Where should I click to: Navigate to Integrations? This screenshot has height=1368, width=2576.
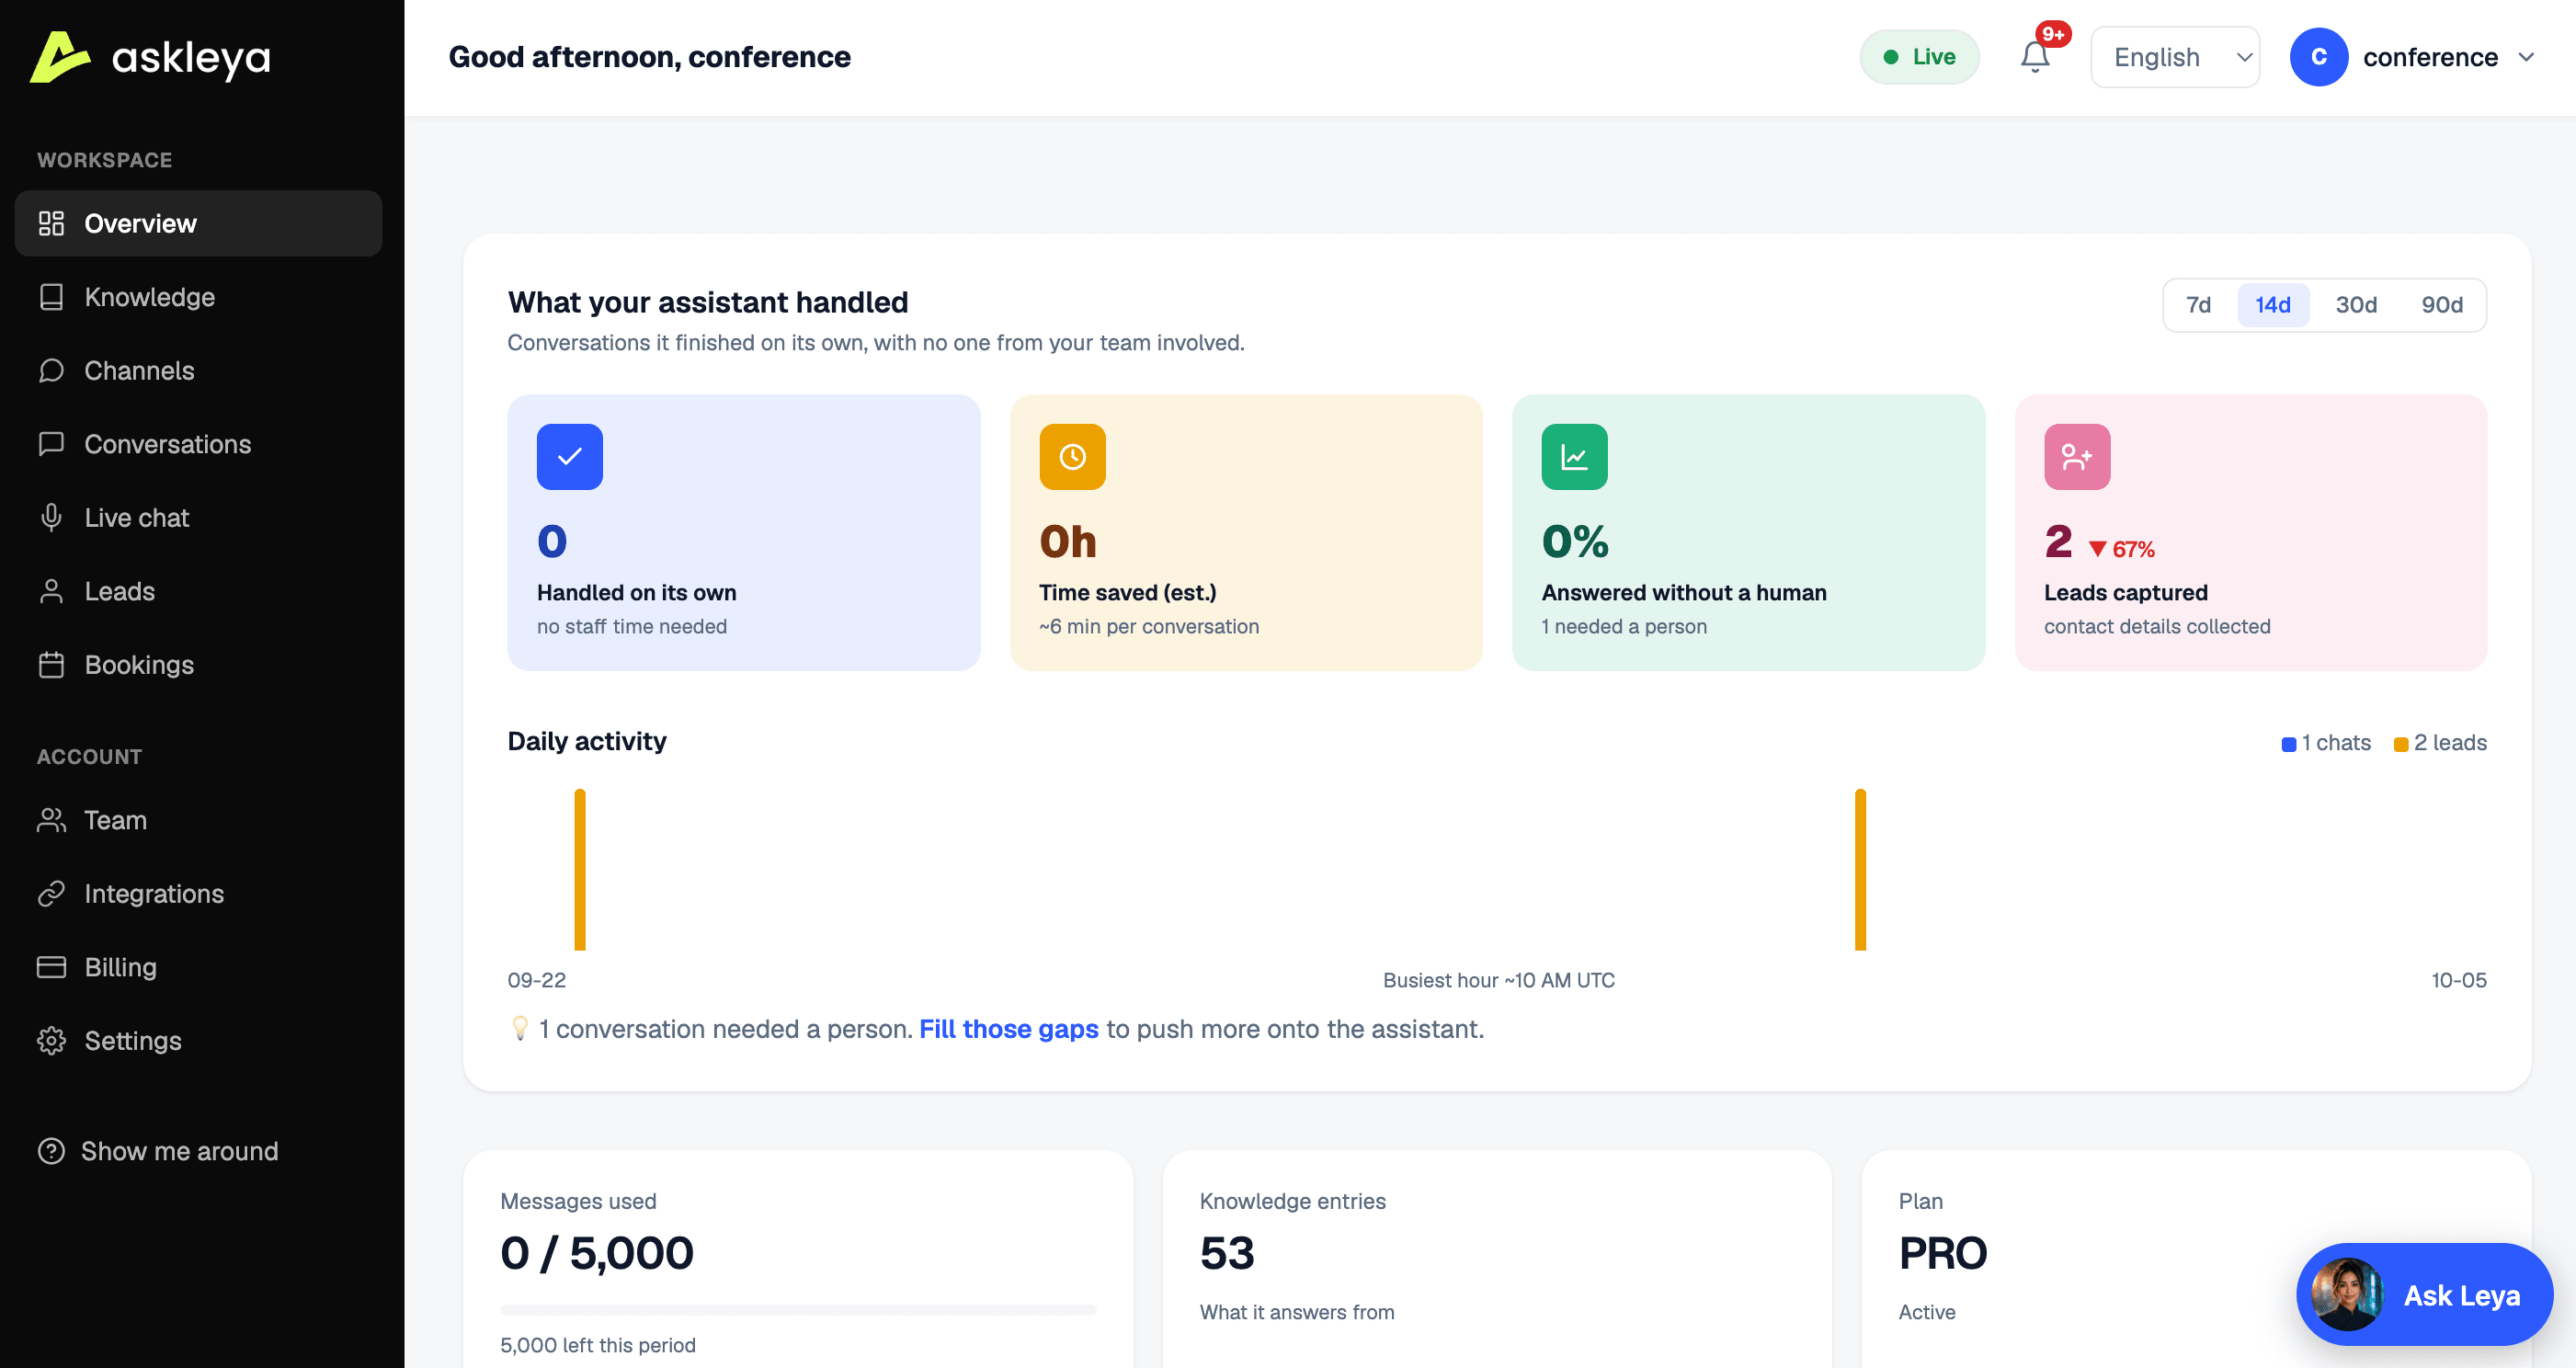pyautogui.click(x=198, y=893)
